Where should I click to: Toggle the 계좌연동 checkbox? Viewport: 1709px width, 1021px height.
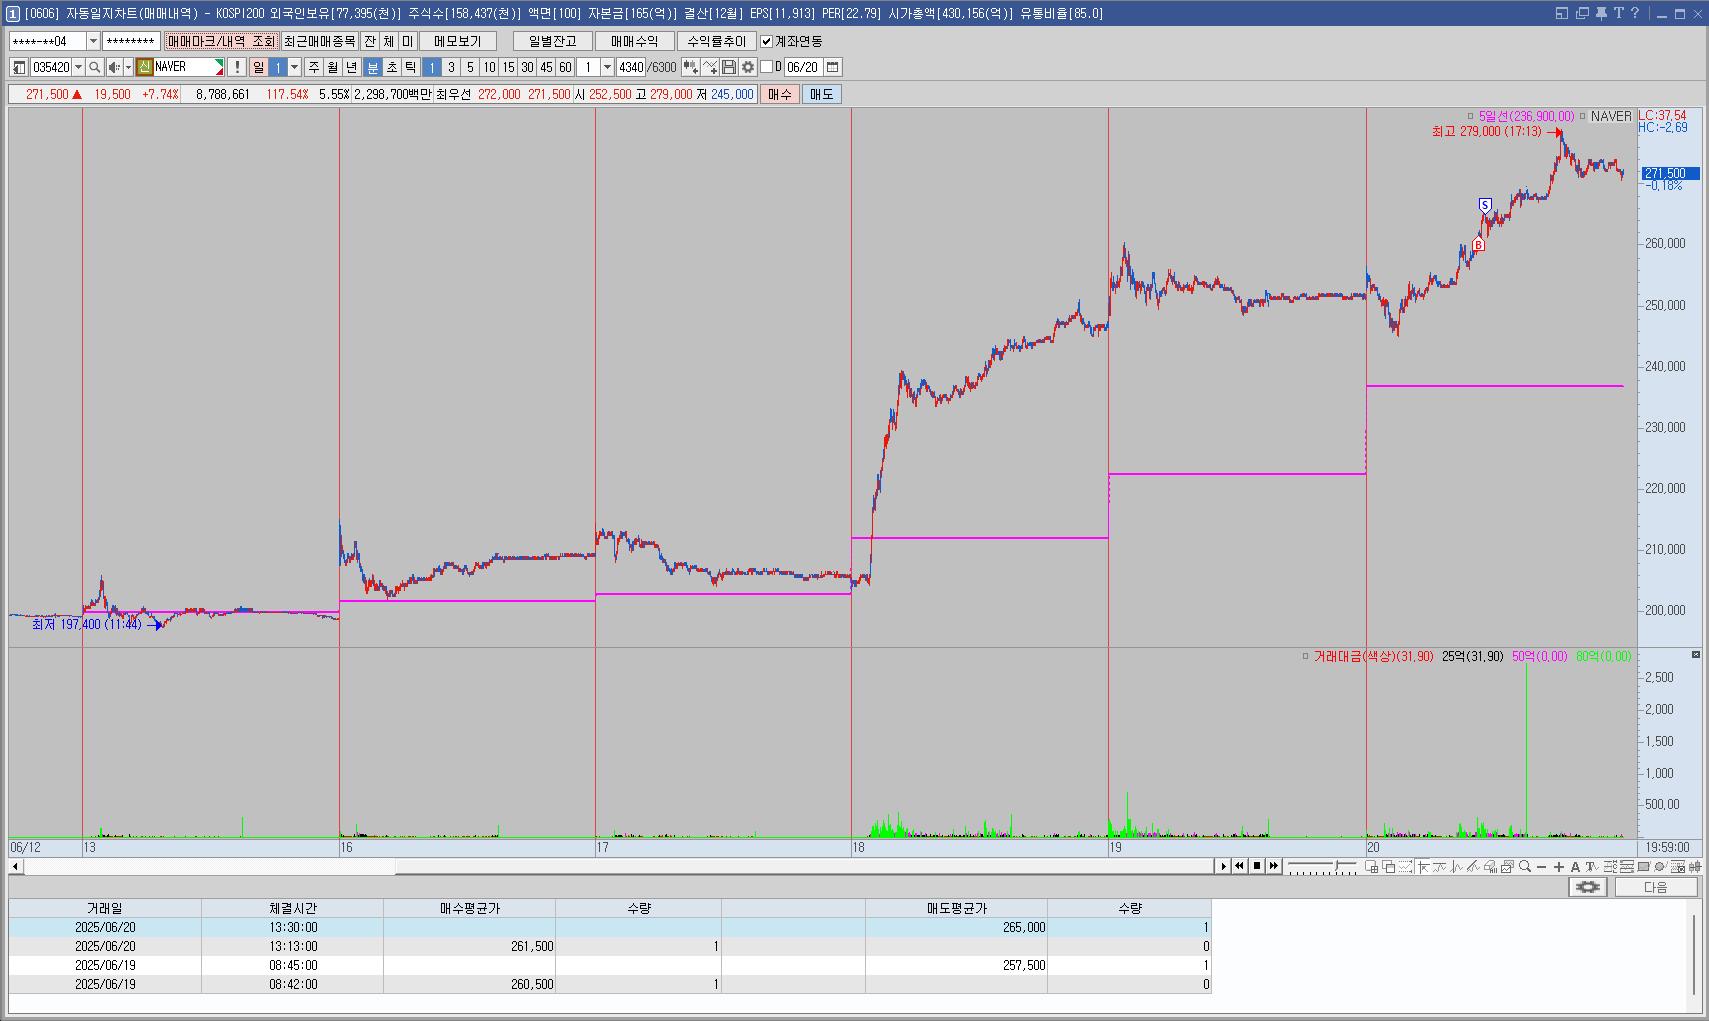[x=767, y=41]
